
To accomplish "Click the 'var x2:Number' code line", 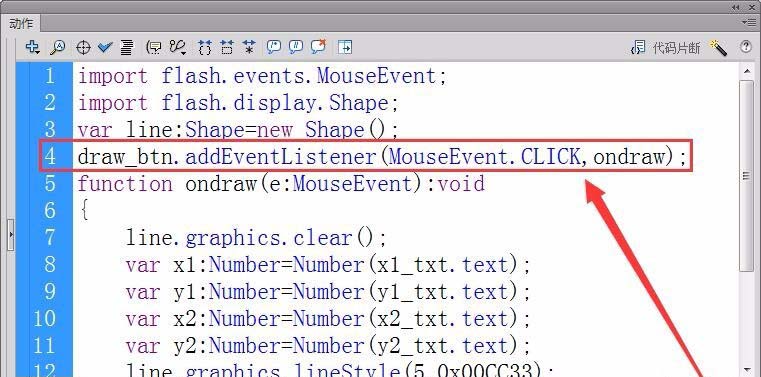I will click(x=328, y=319).
